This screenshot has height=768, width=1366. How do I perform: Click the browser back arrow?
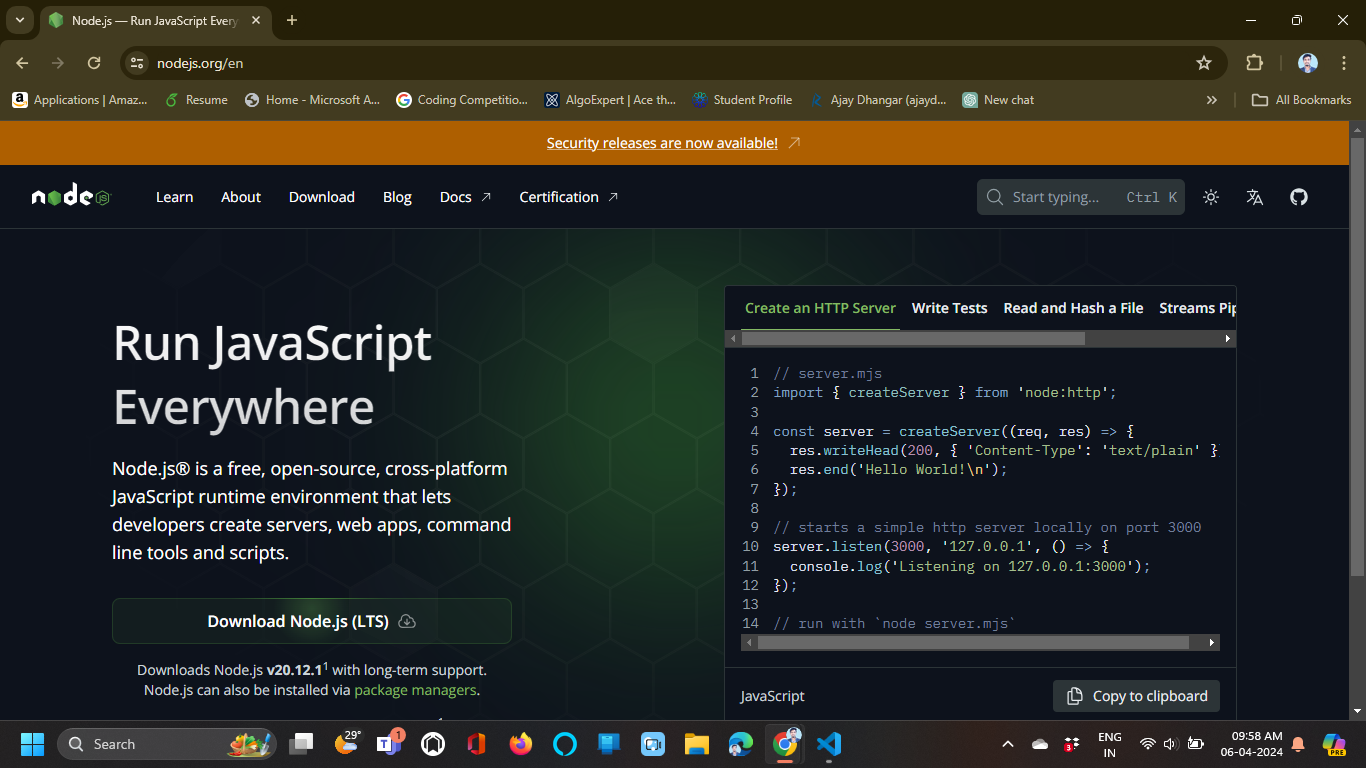pyautogui.click(x=22, y=63)
